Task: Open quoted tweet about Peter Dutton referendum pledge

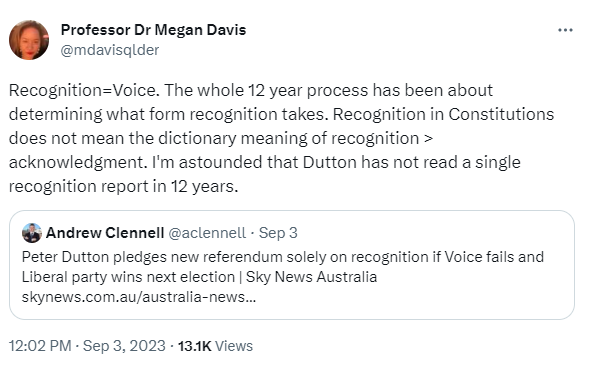Action: pos(292,265)
